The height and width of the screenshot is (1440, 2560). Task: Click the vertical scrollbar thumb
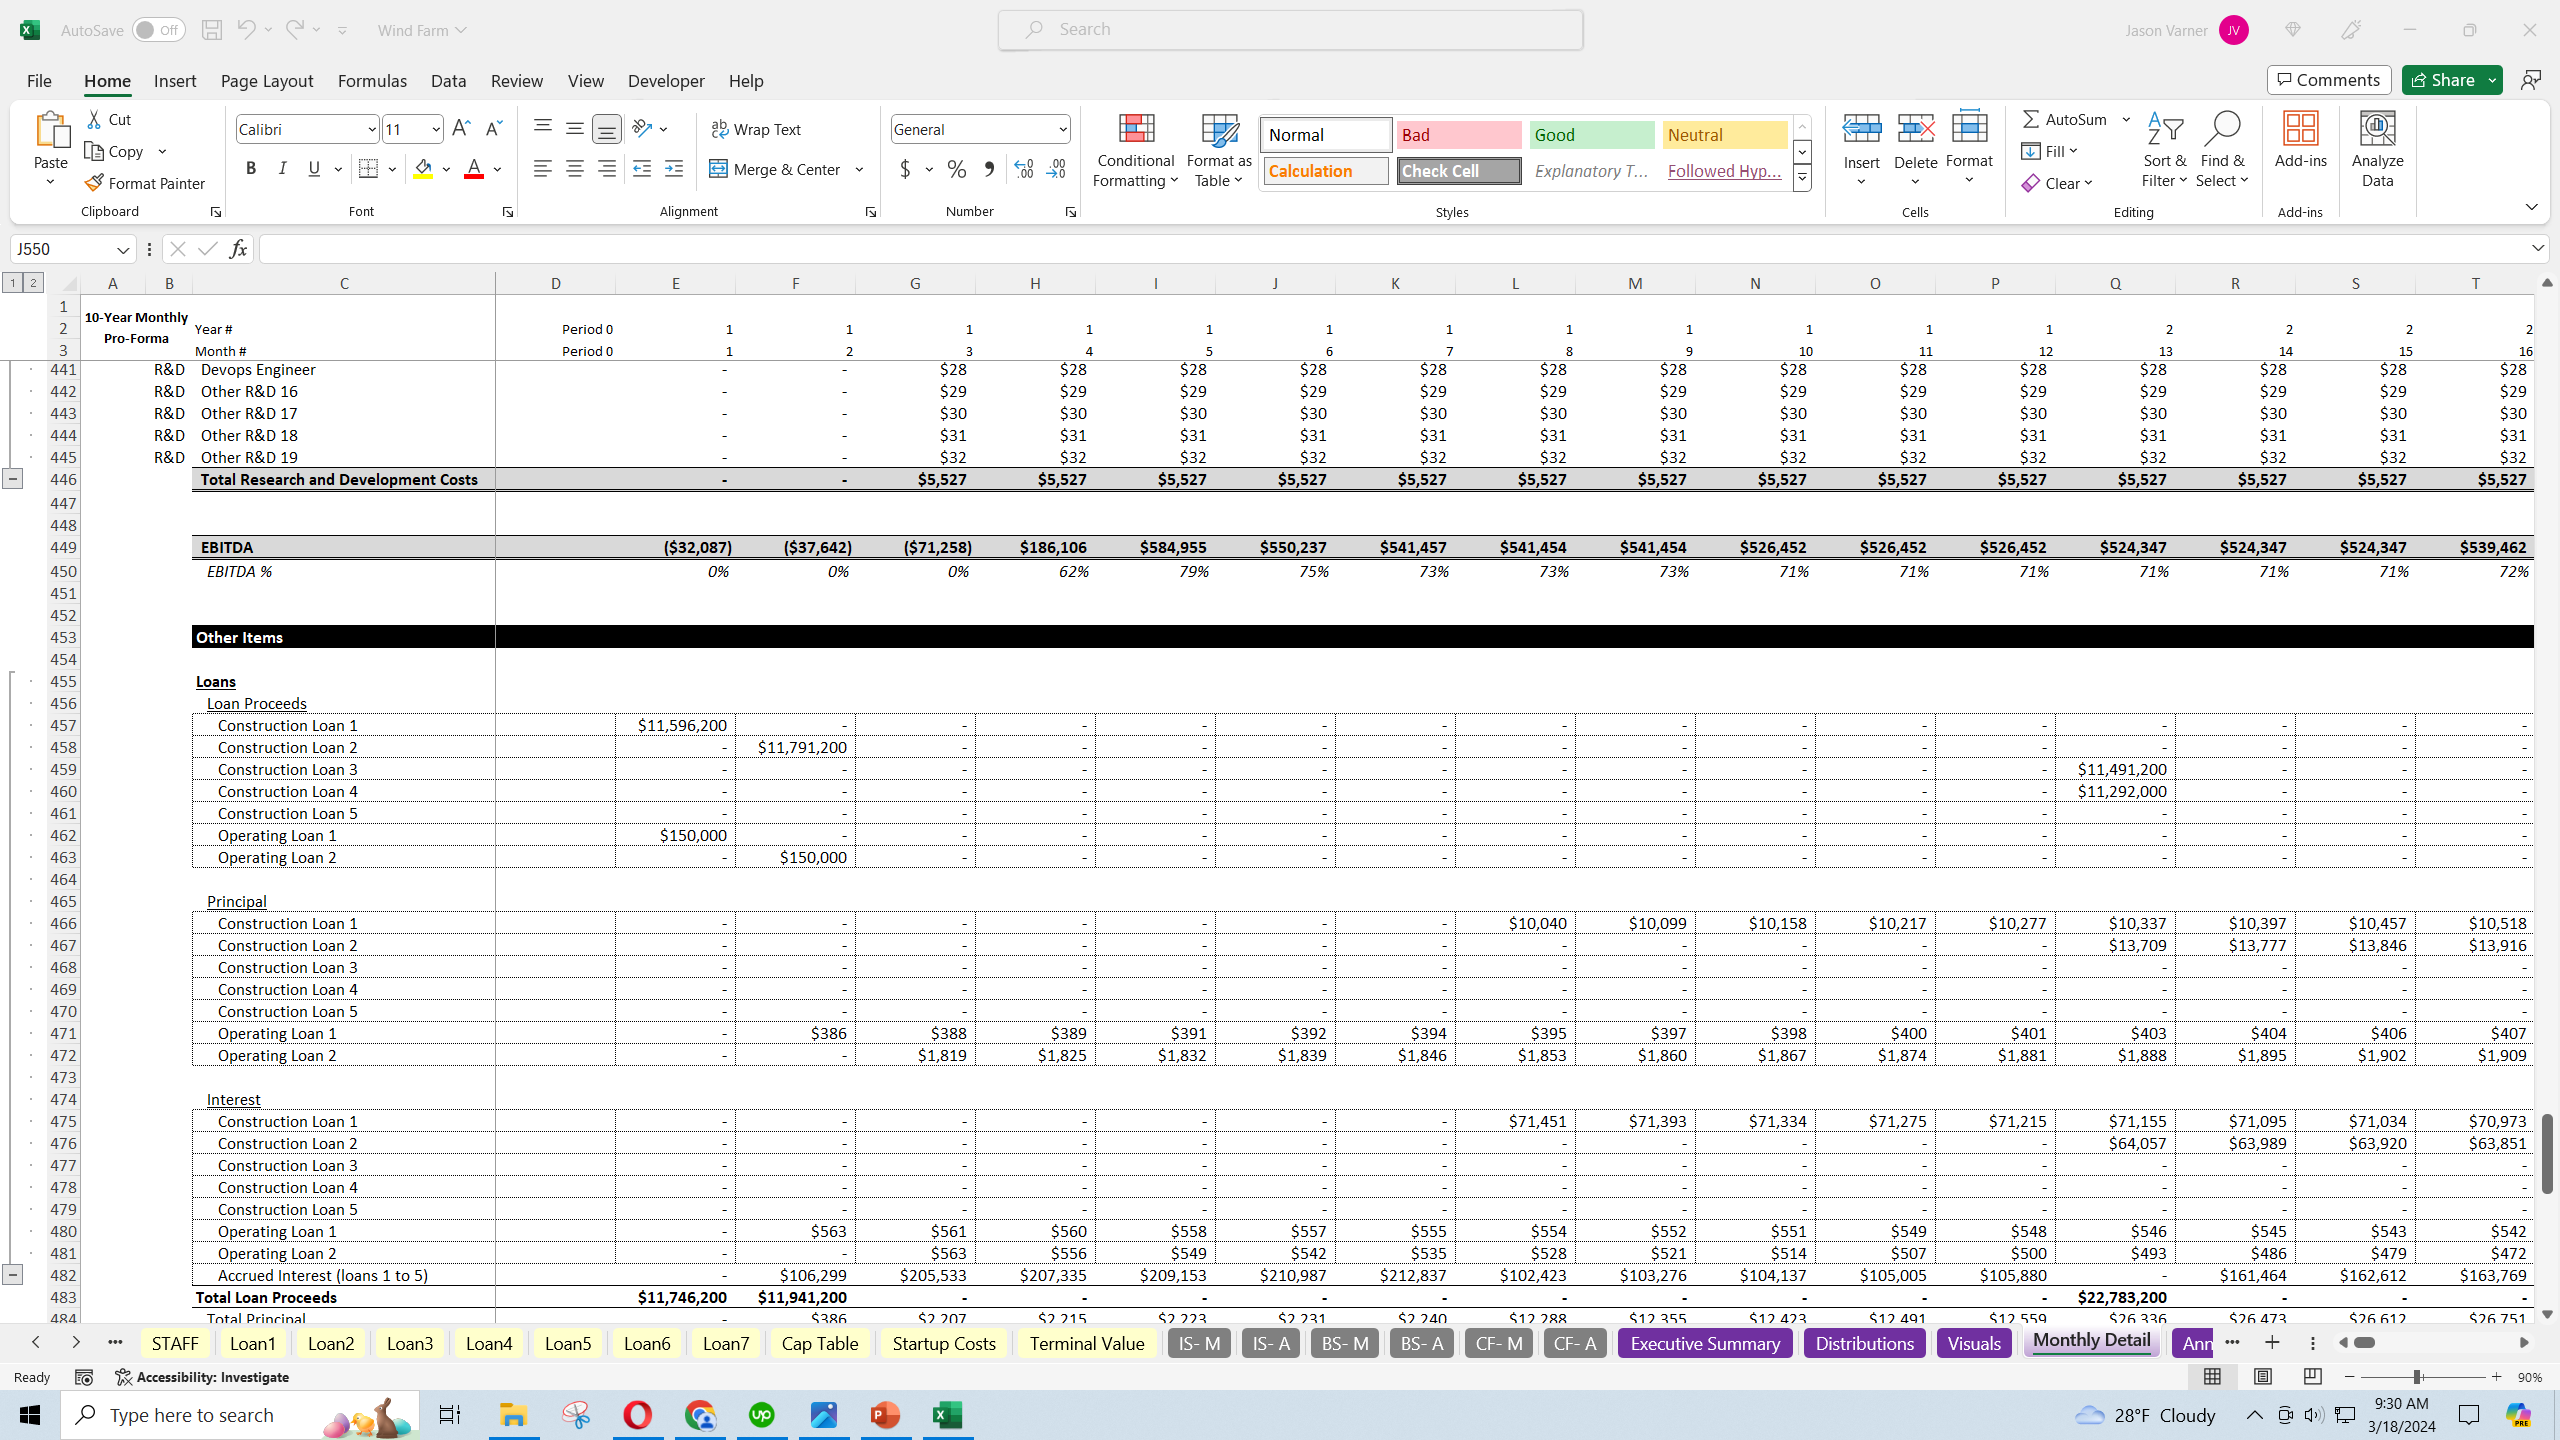pos(2547,1153)
